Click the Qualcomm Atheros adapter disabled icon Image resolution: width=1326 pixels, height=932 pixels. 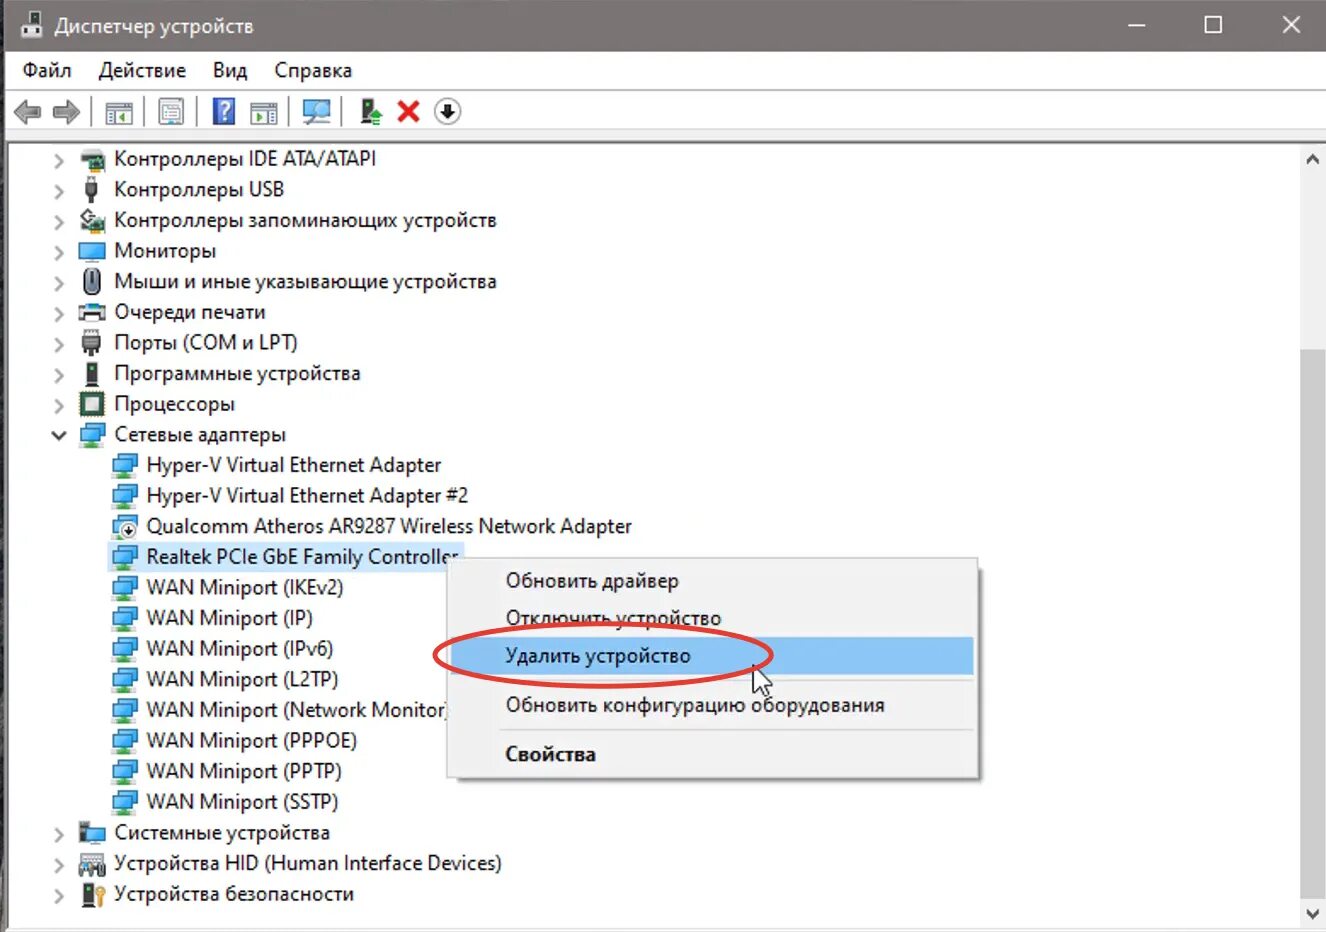pos(124,527)
